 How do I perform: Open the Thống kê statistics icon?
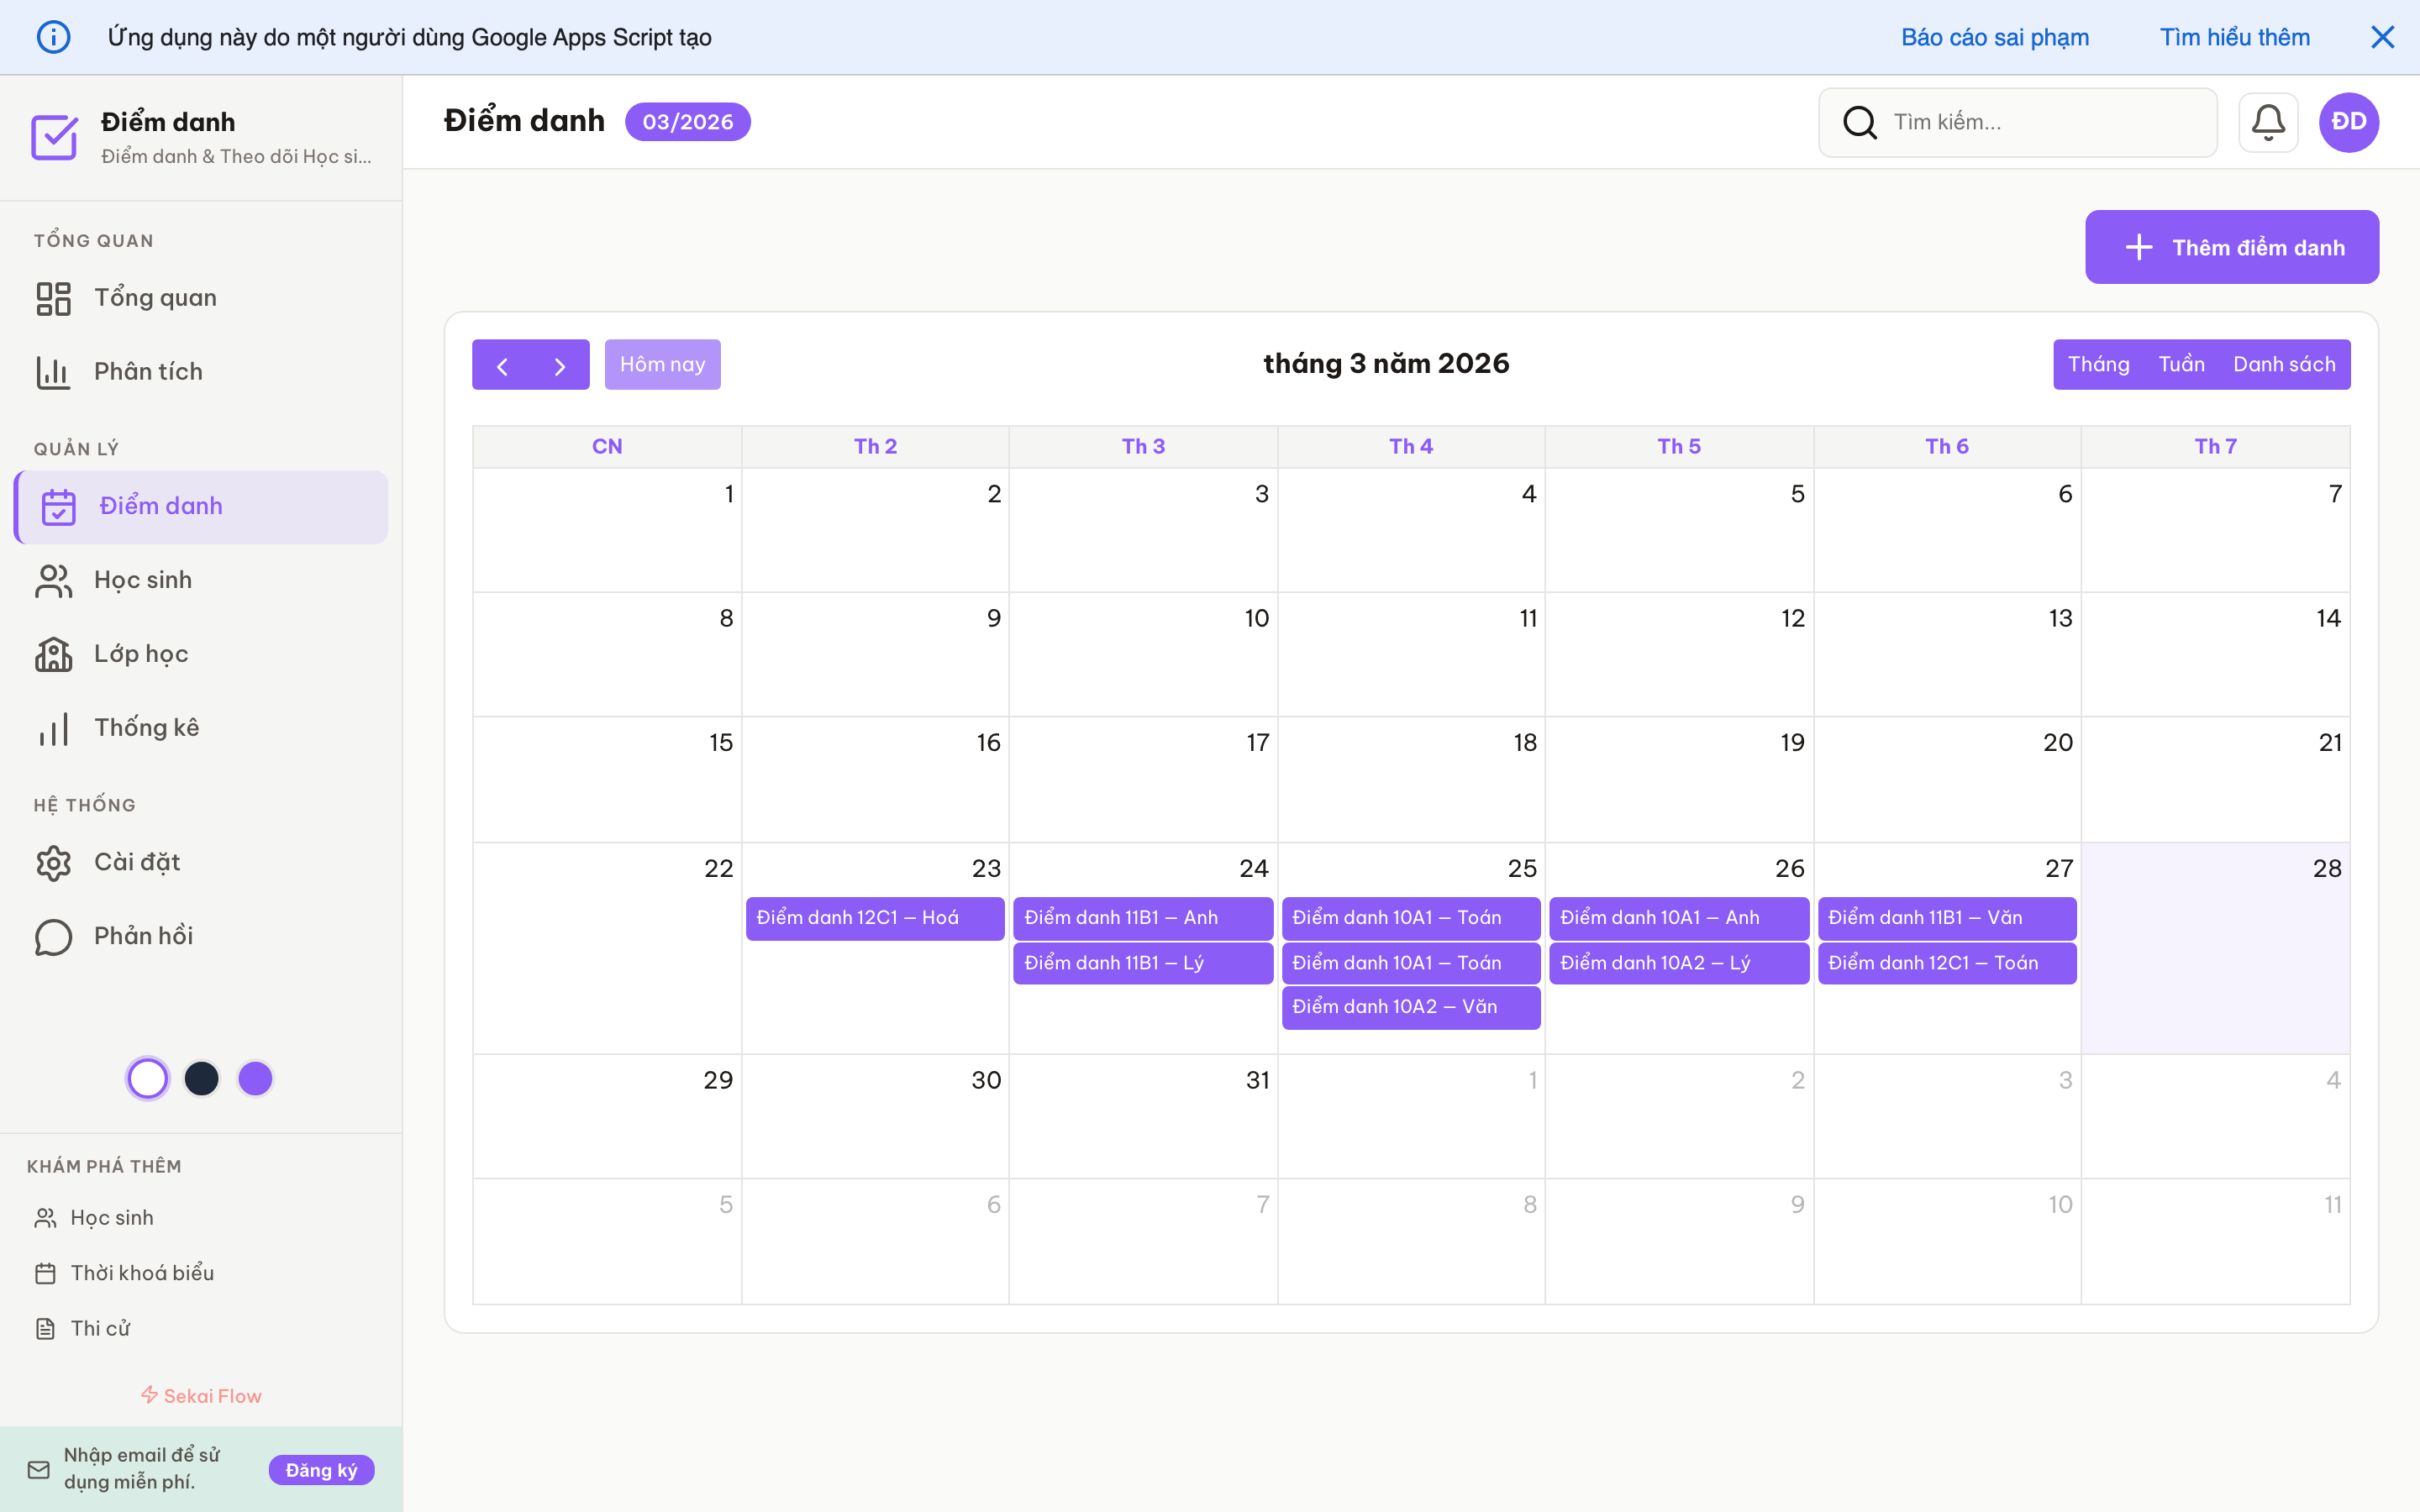click(x=53, y=728)
